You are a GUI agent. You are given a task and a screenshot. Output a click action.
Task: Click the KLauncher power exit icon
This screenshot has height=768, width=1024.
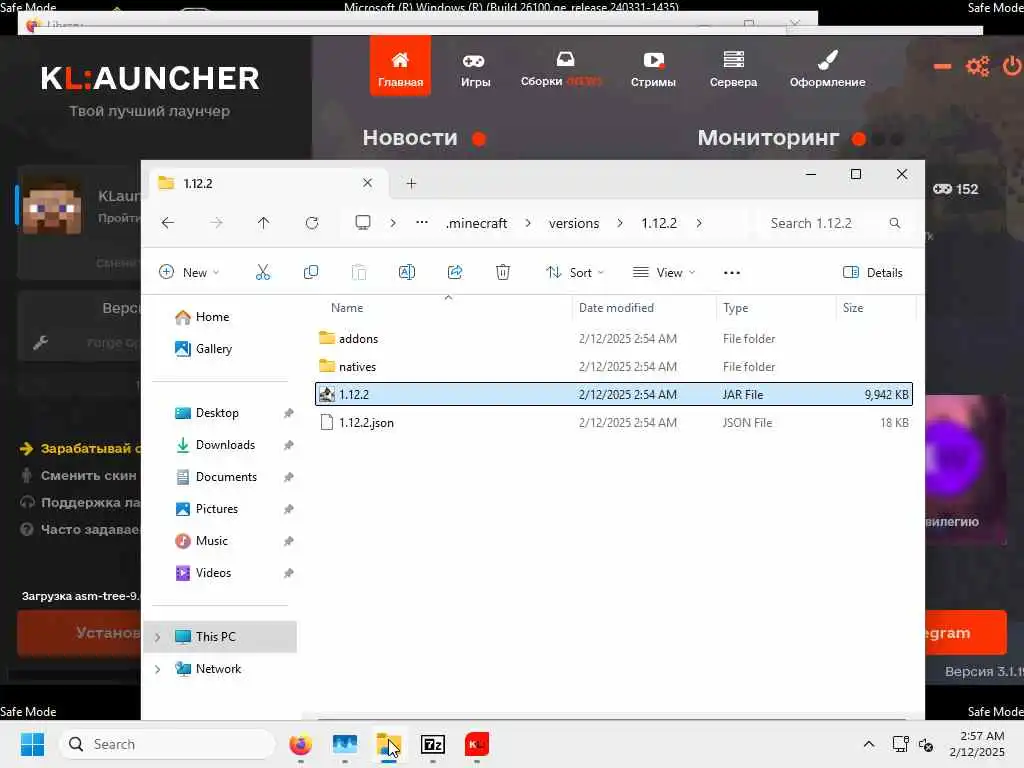[1013, 66]
